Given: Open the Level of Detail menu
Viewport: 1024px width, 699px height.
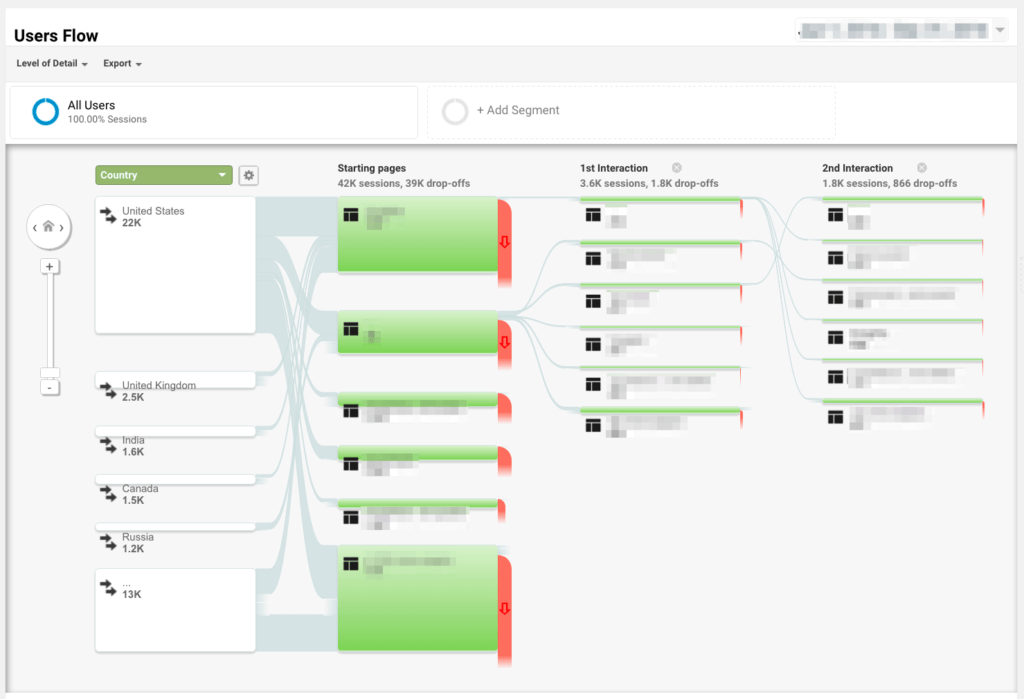Looking at the screenshot, I should pos(46,63).
